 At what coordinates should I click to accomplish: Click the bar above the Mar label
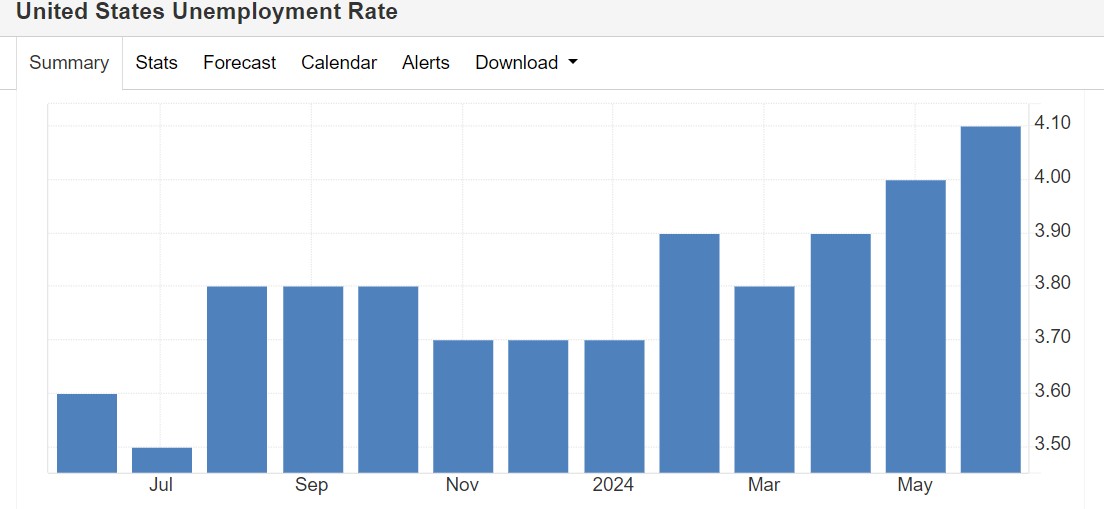(764, 380)
